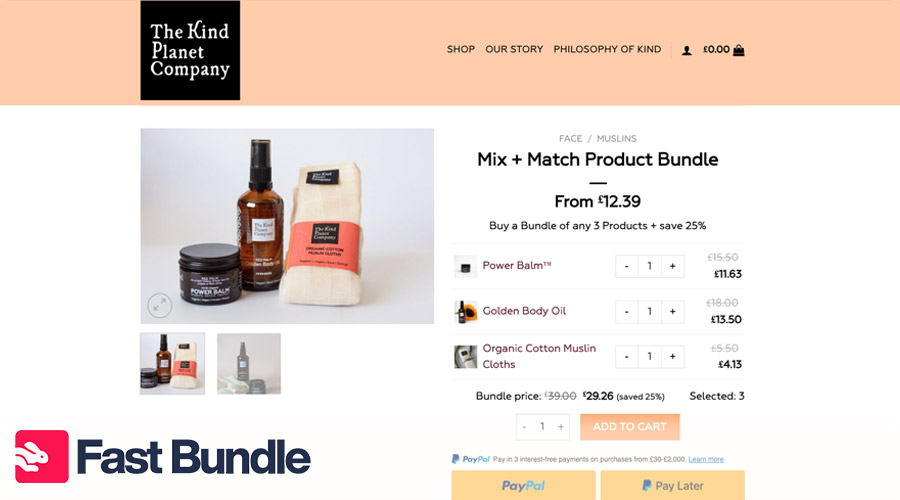Click the Muslin Cloths product icon
Viewport: 900px width, 500px height.
click(465, 356)
